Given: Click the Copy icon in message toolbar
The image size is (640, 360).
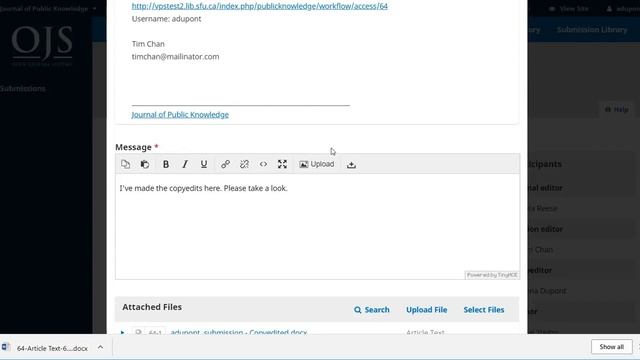Looking at the screenshot, I should point(126,164).
